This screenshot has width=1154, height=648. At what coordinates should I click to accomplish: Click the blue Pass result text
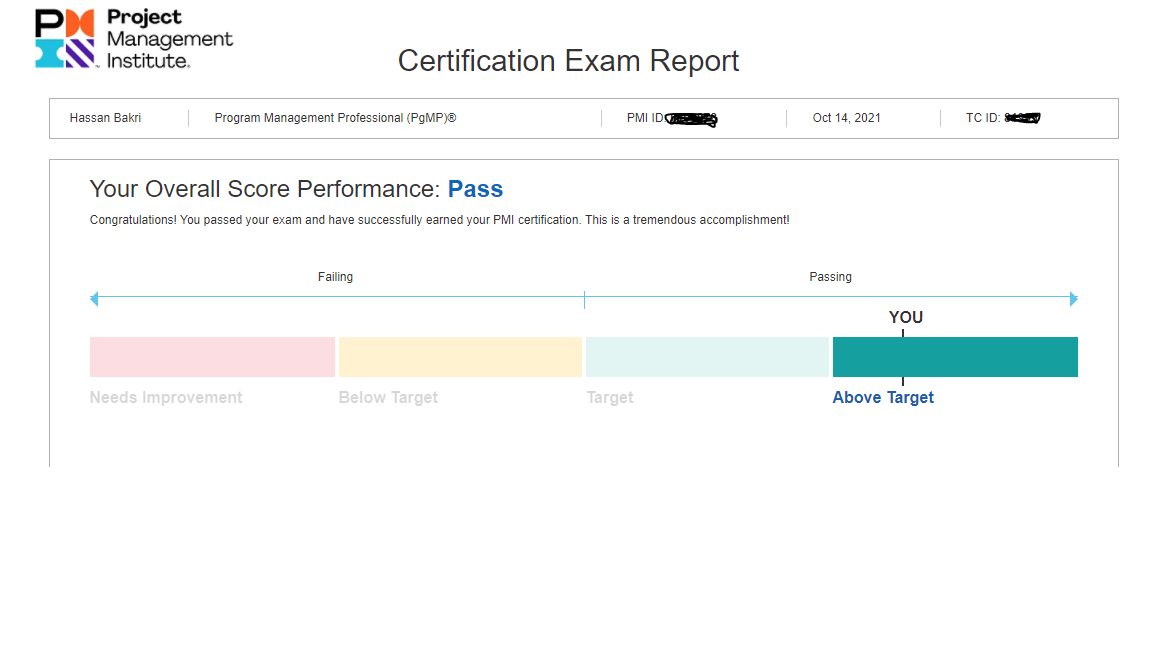(x=475, y=189)
